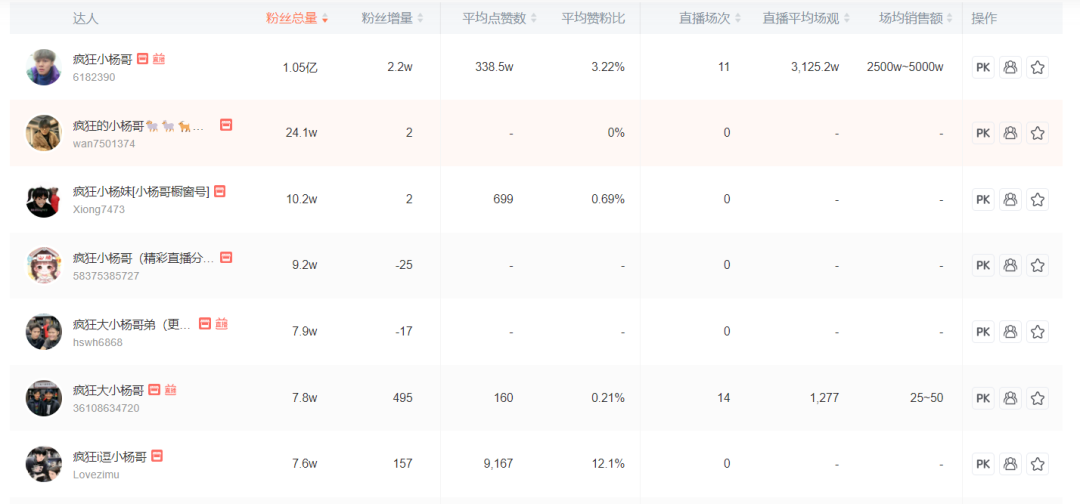
Task: Click the people icon in 疯狂小杨哥 row
Action: 1010,67
